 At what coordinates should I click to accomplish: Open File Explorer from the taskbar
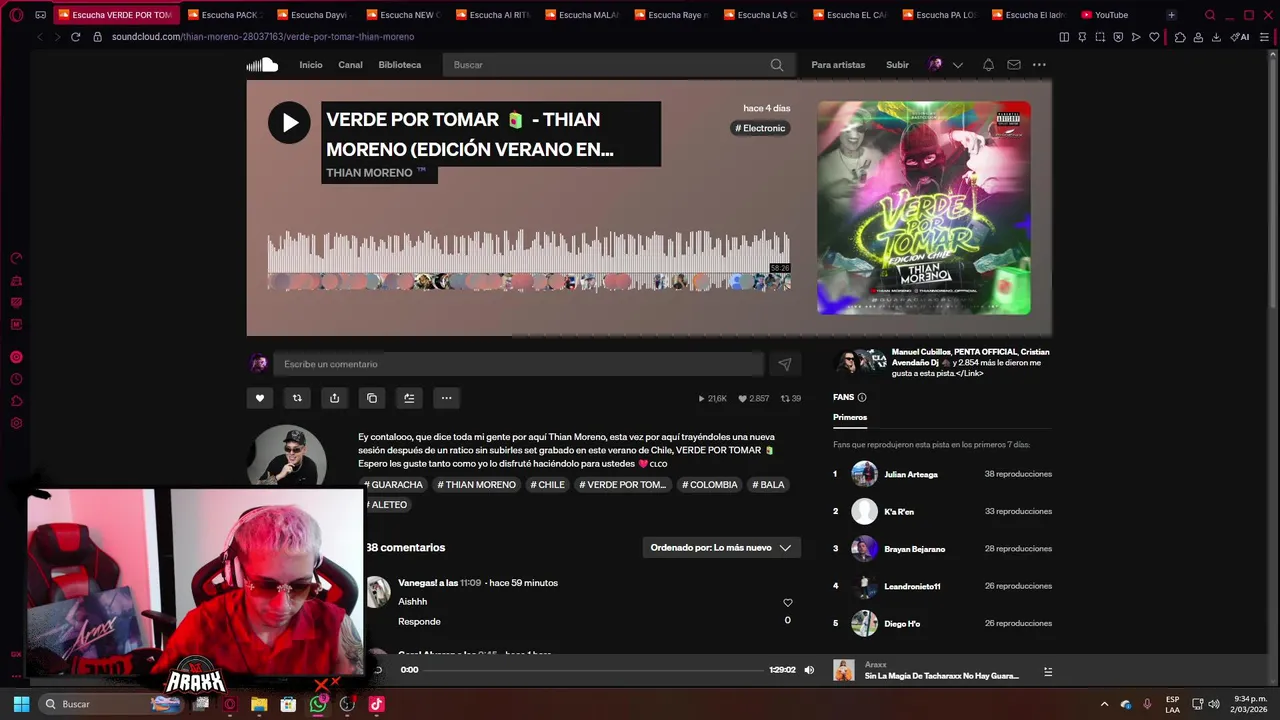point(259,704)
